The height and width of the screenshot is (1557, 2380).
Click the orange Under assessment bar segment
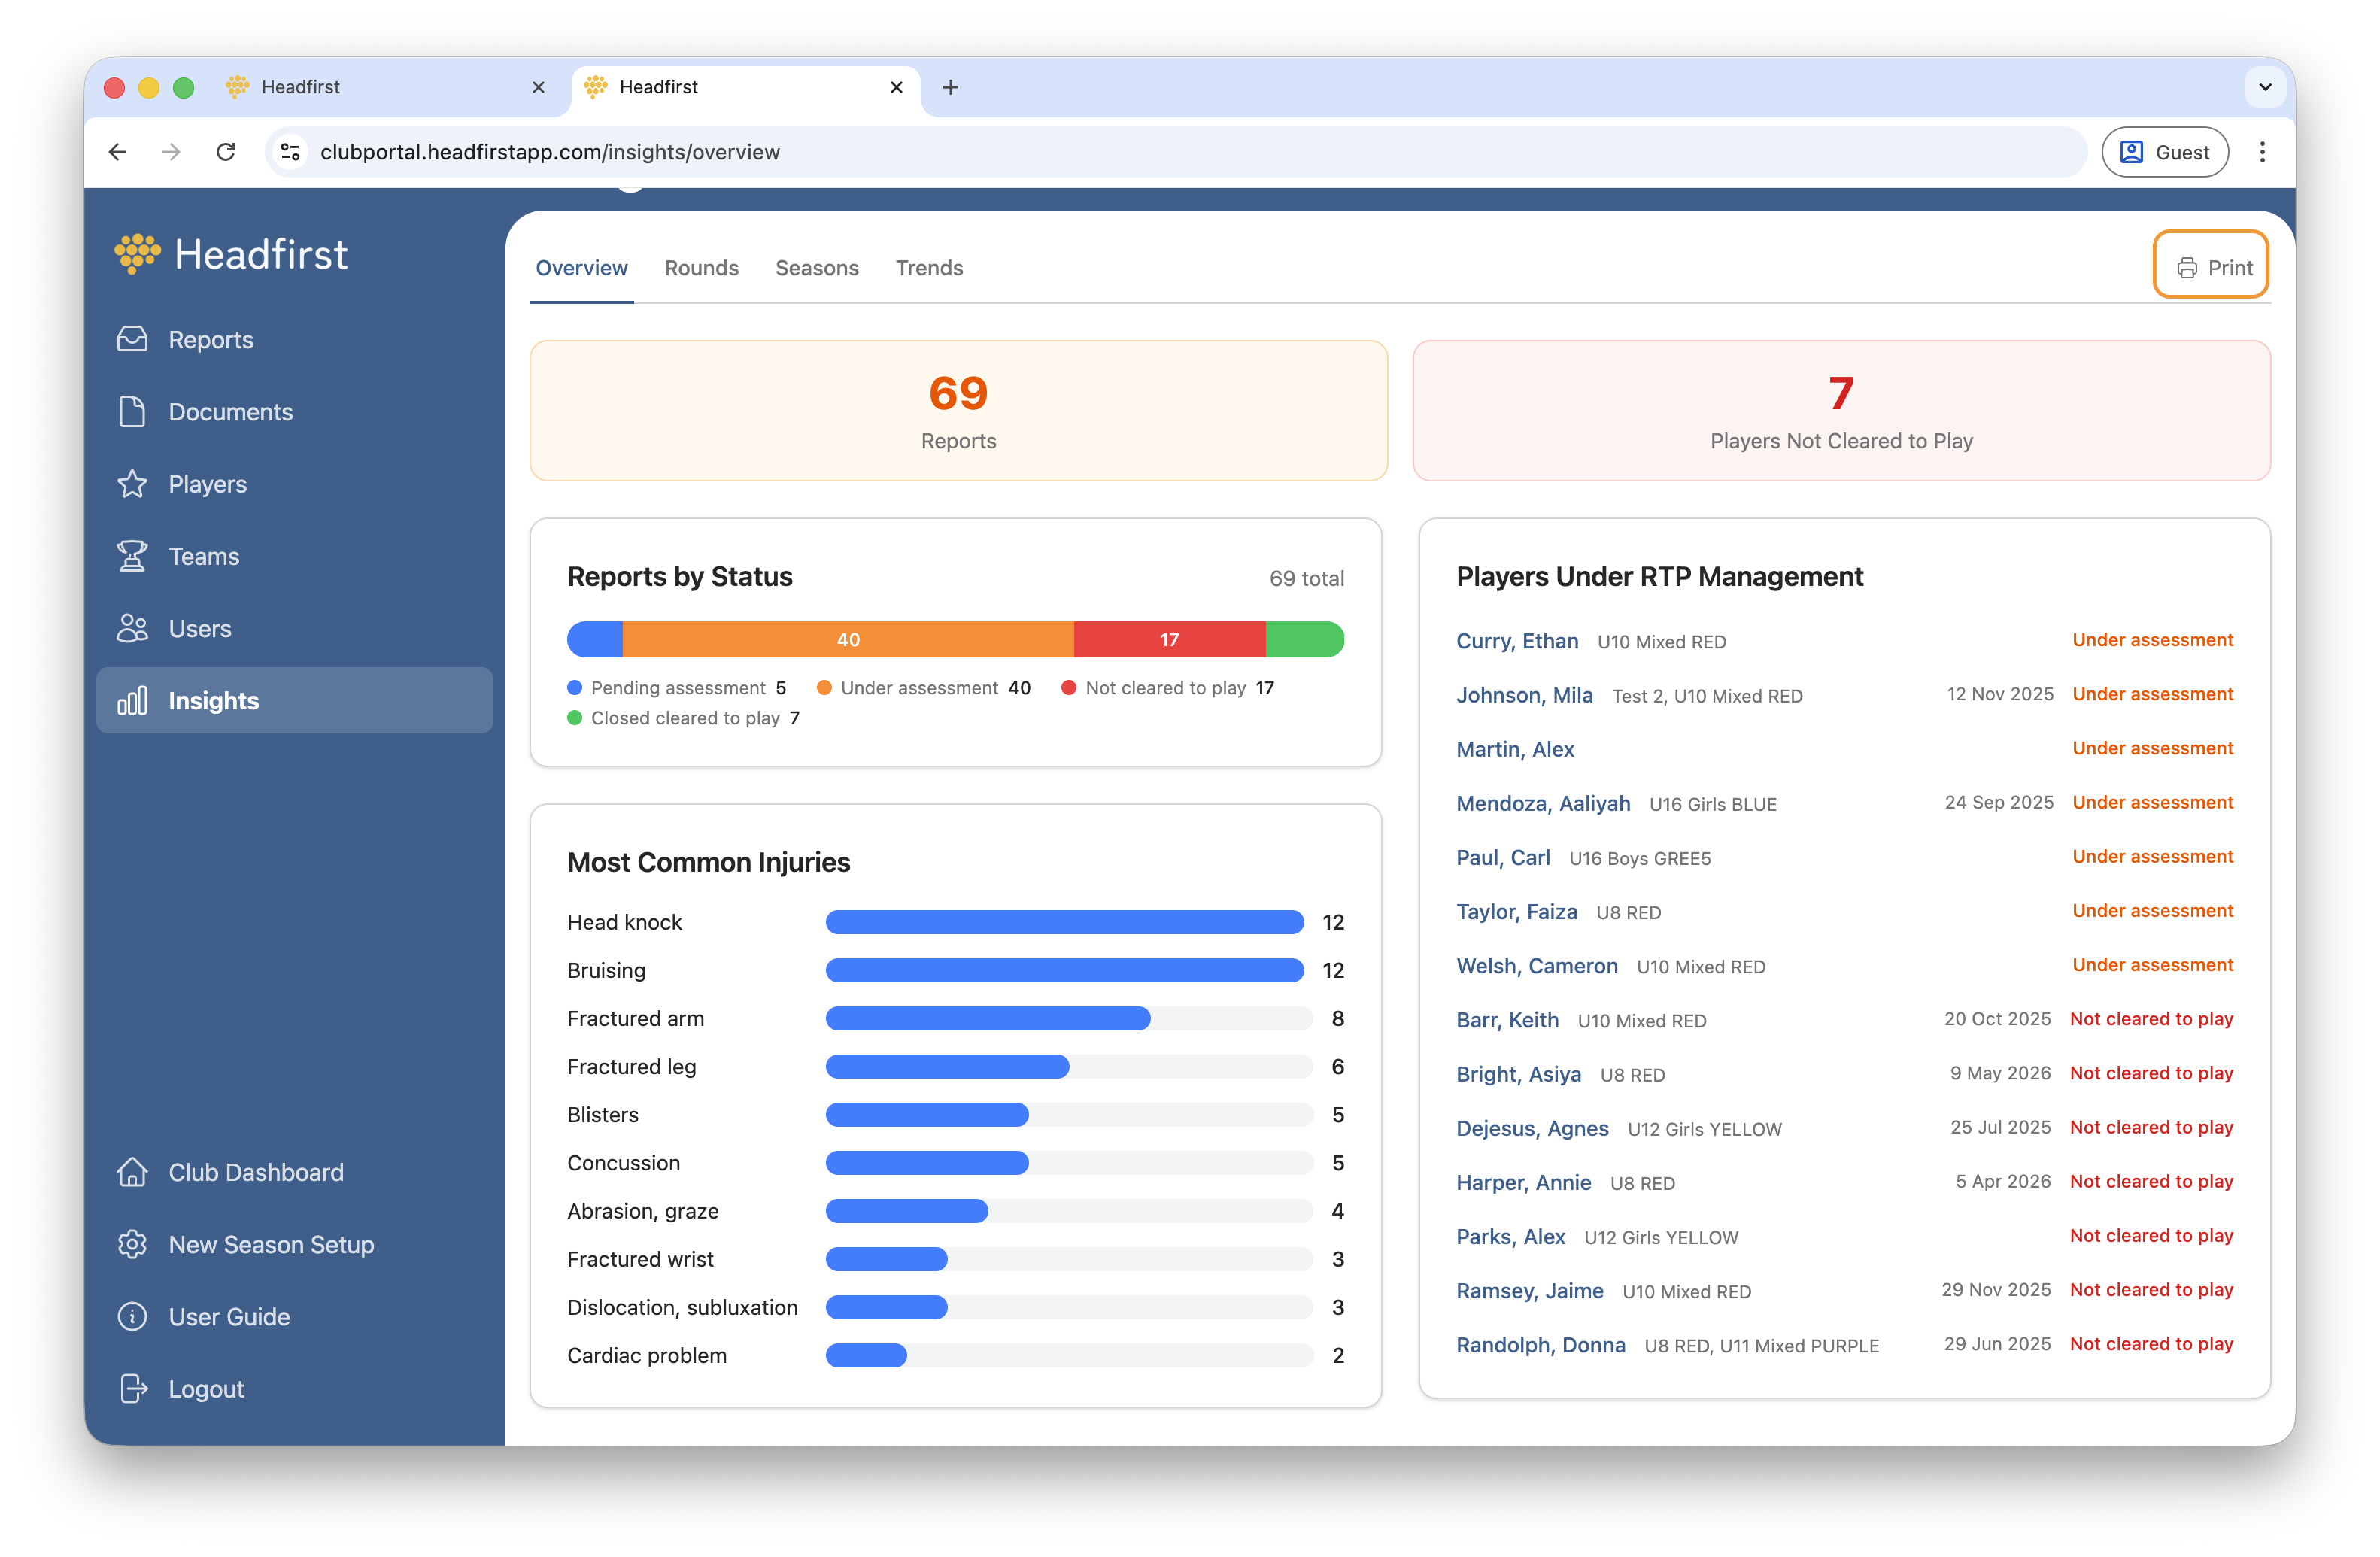click(848, 640)
